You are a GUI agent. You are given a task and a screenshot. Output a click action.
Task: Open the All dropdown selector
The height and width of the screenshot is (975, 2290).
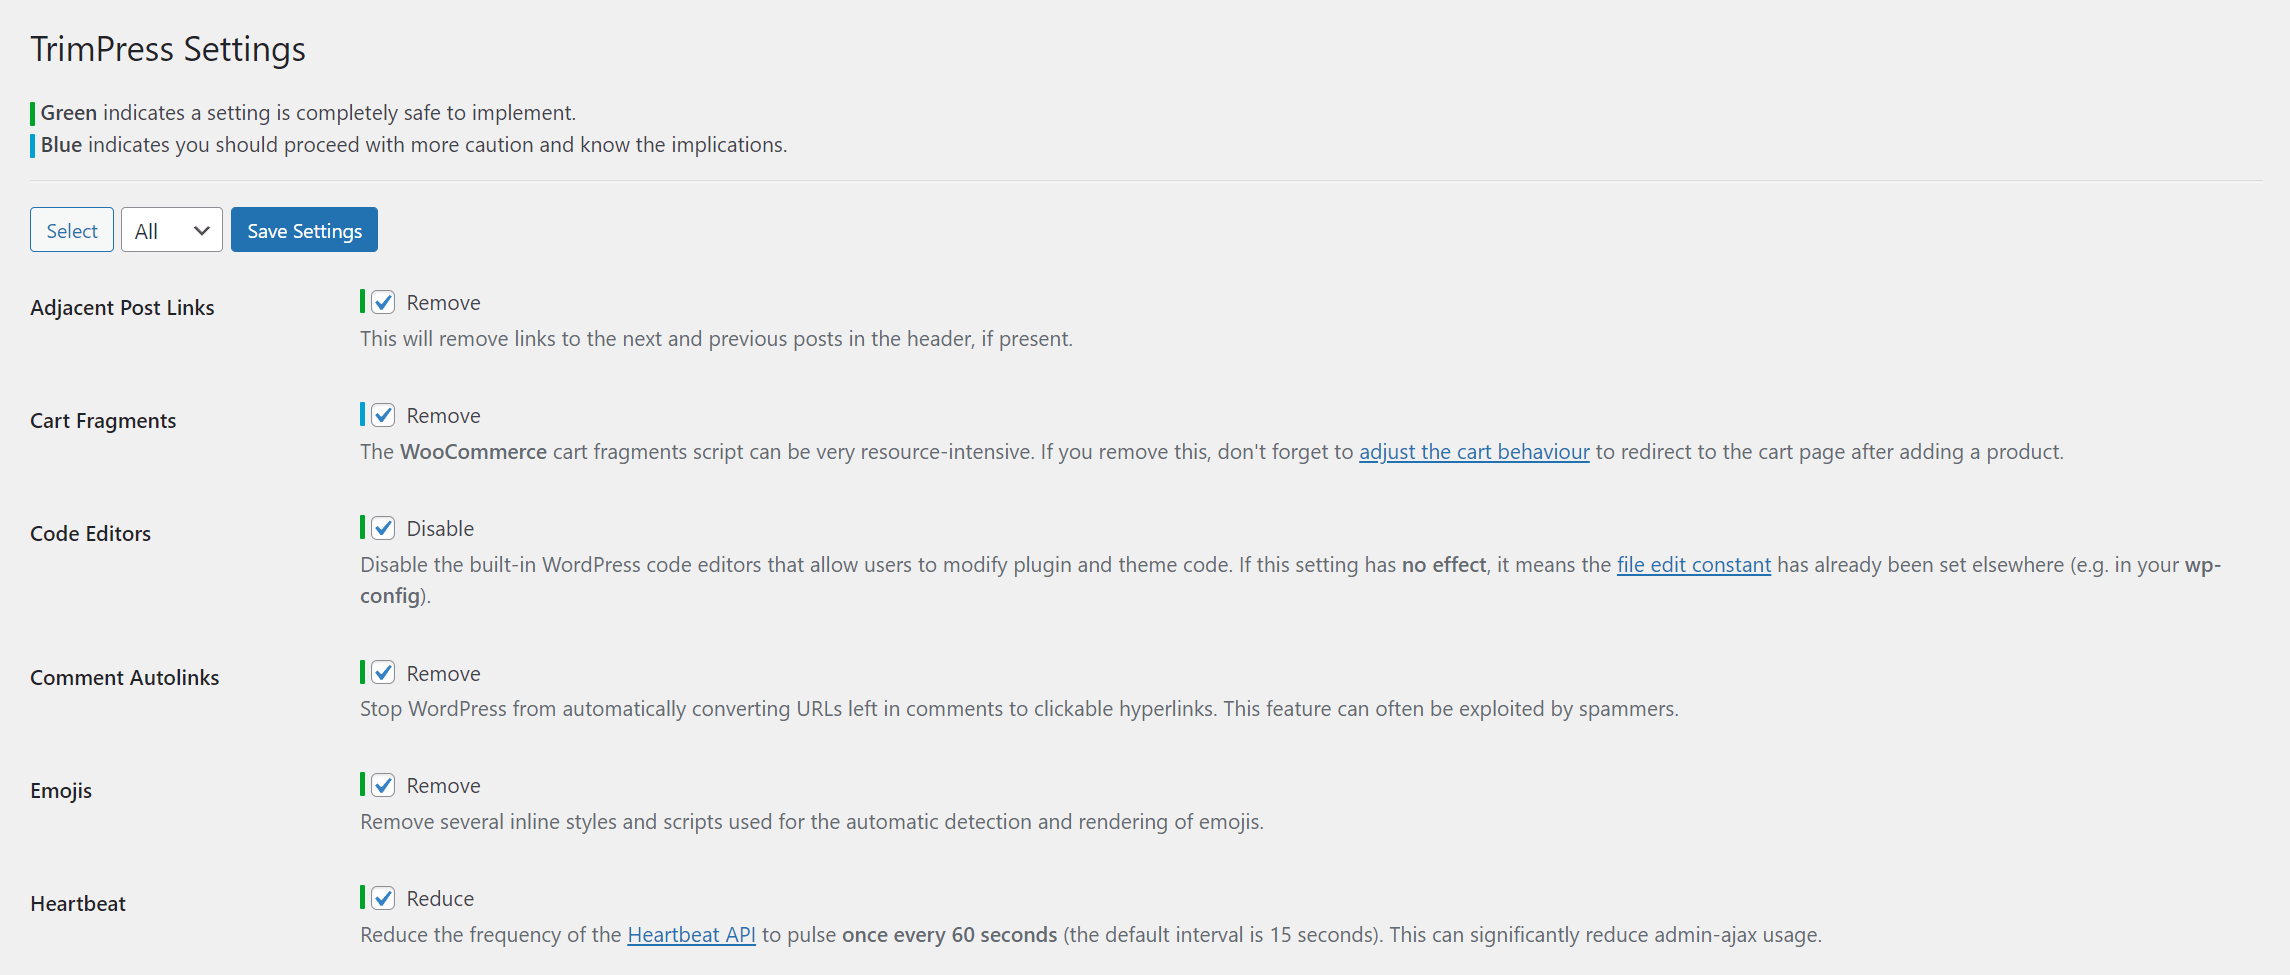point(172,230)
